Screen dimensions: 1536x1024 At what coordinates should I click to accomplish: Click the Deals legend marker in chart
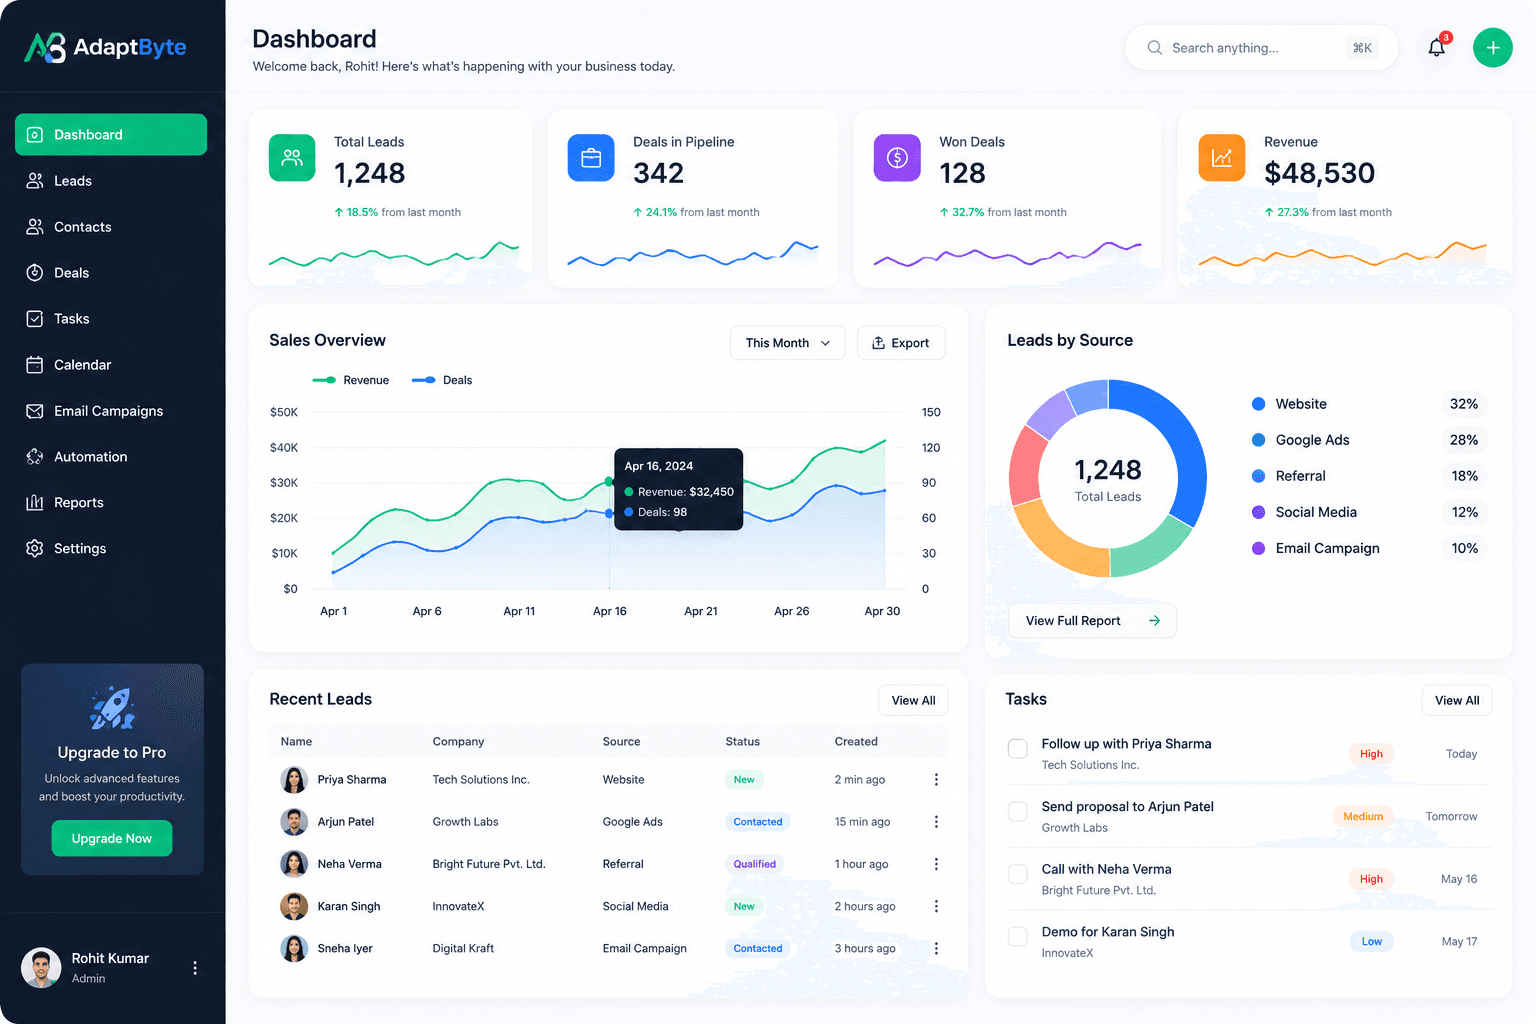424,380
